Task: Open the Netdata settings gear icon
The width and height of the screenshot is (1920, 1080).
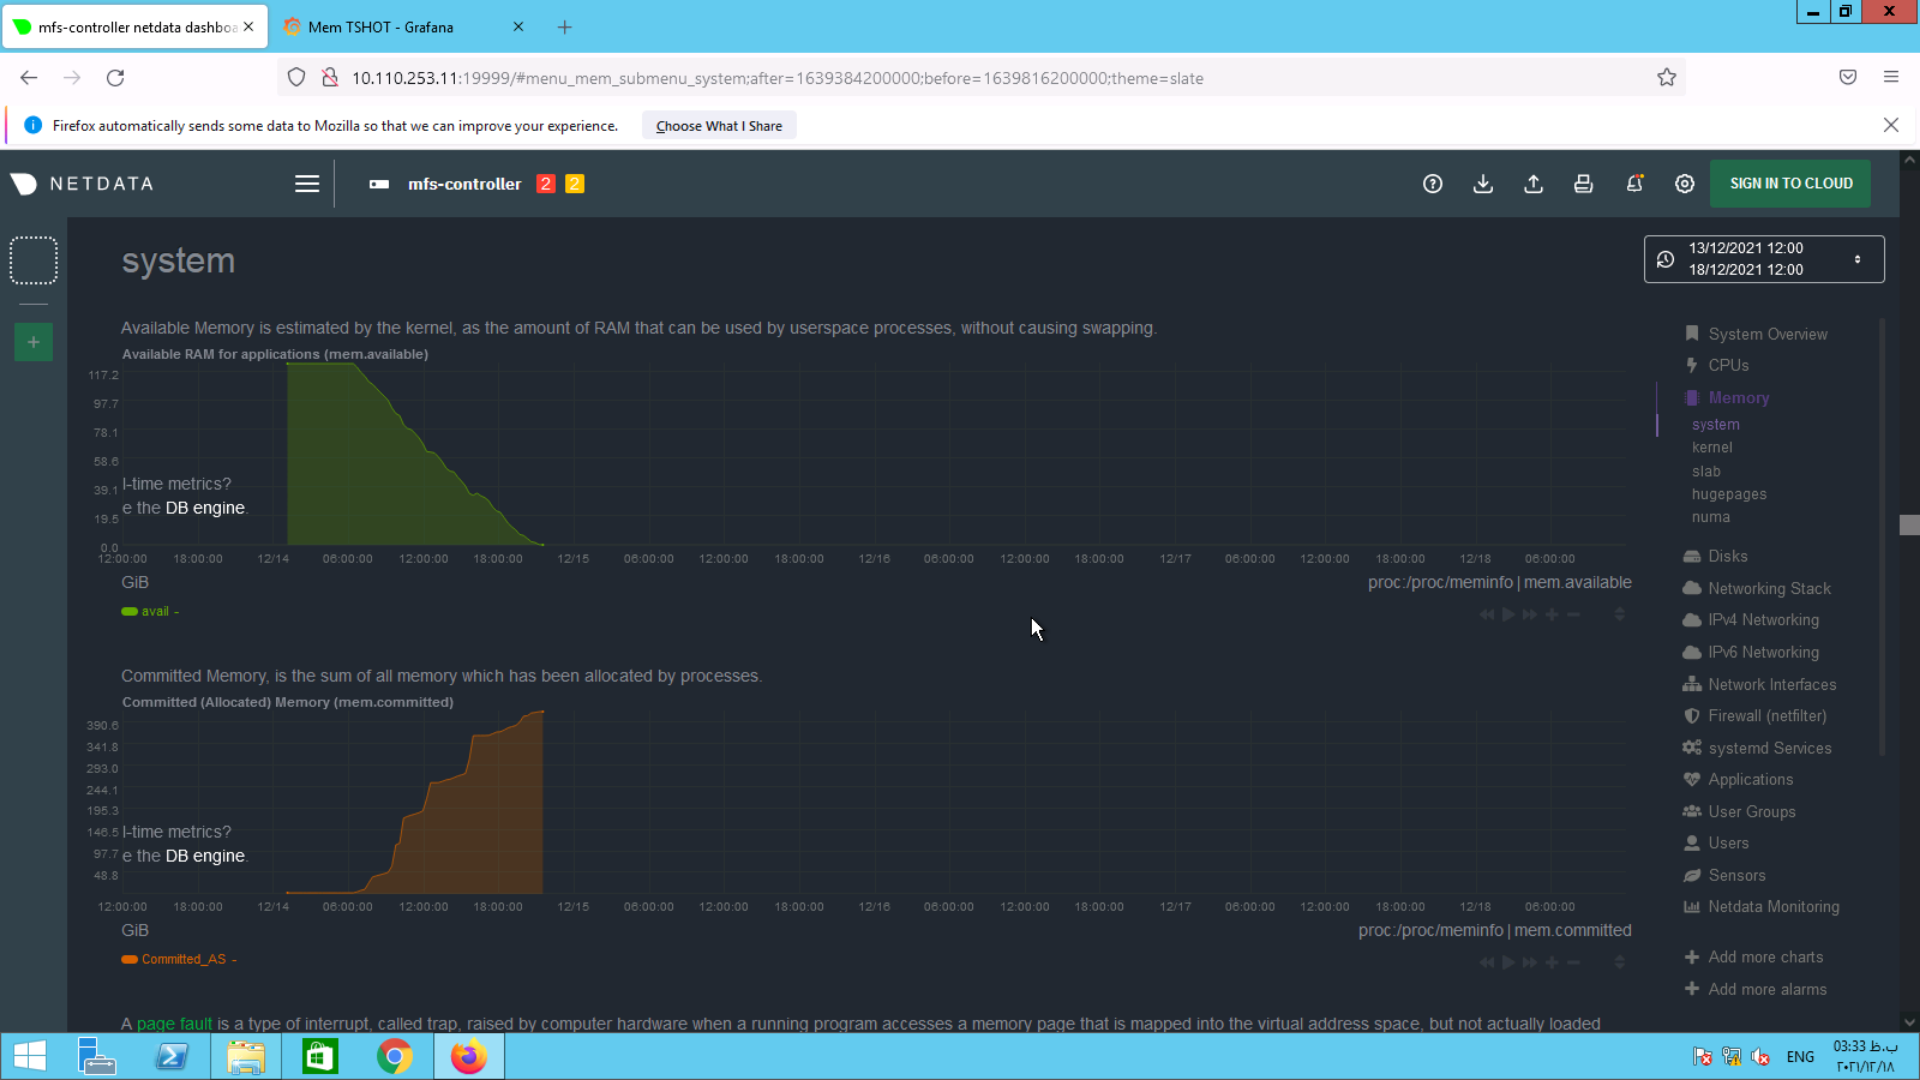Action: 1685,184
